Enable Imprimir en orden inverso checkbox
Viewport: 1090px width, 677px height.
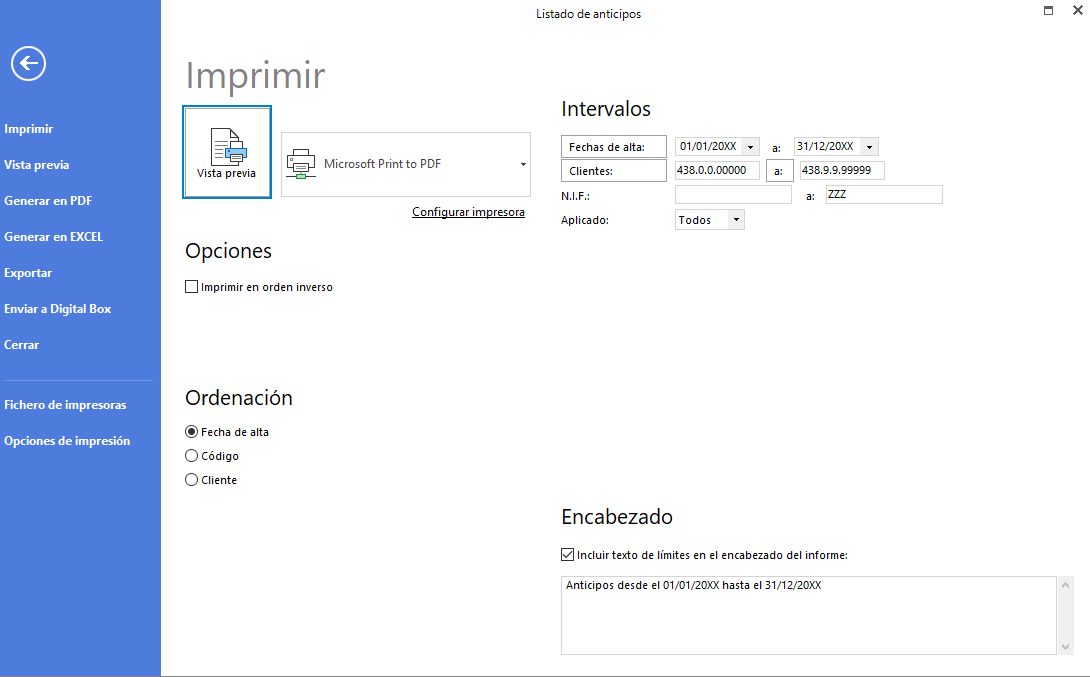pyautogui.click(x=192, y=287)
